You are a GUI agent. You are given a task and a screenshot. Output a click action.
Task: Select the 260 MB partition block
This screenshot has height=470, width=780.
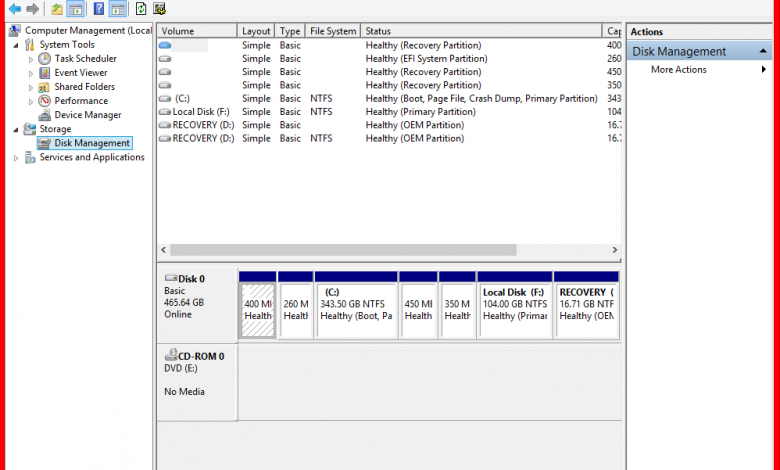click(296, 311)
